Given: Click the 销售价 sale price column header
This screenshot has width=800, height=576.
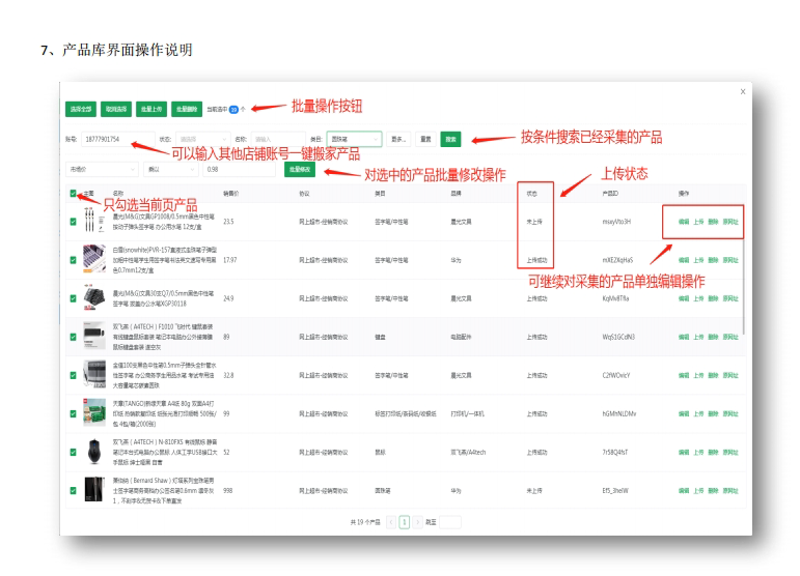Looking at the screenshot, I should click(x=231, y=193).
